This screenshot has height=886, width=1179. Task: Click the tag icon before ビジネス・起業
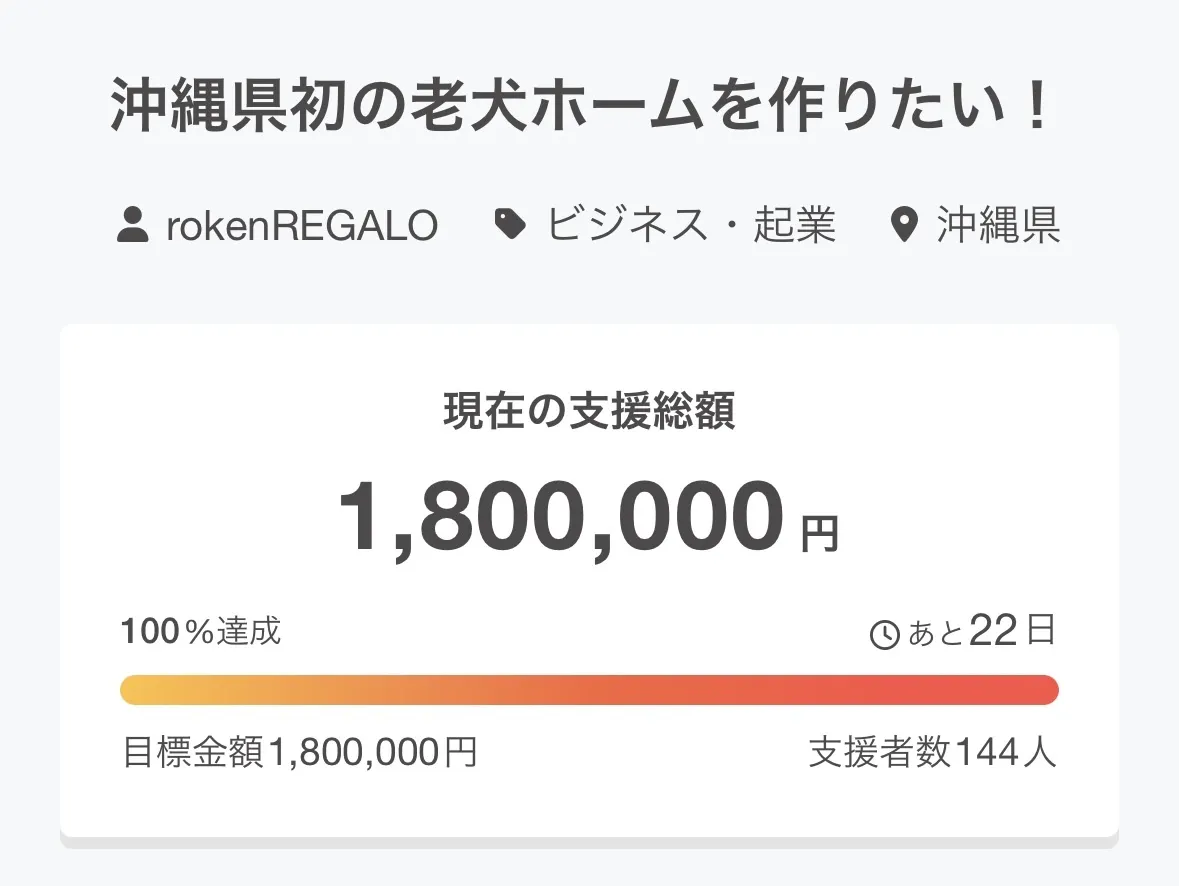click(x=511, y=226)
